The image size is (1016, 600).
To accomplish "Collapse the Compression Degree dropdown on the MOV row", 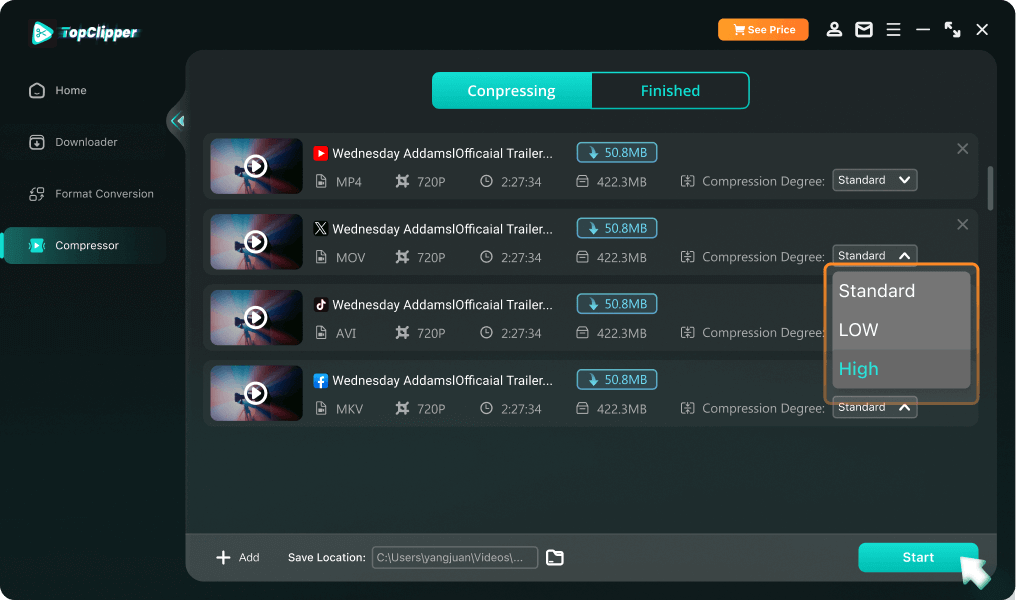I will [x=875, y=255].
